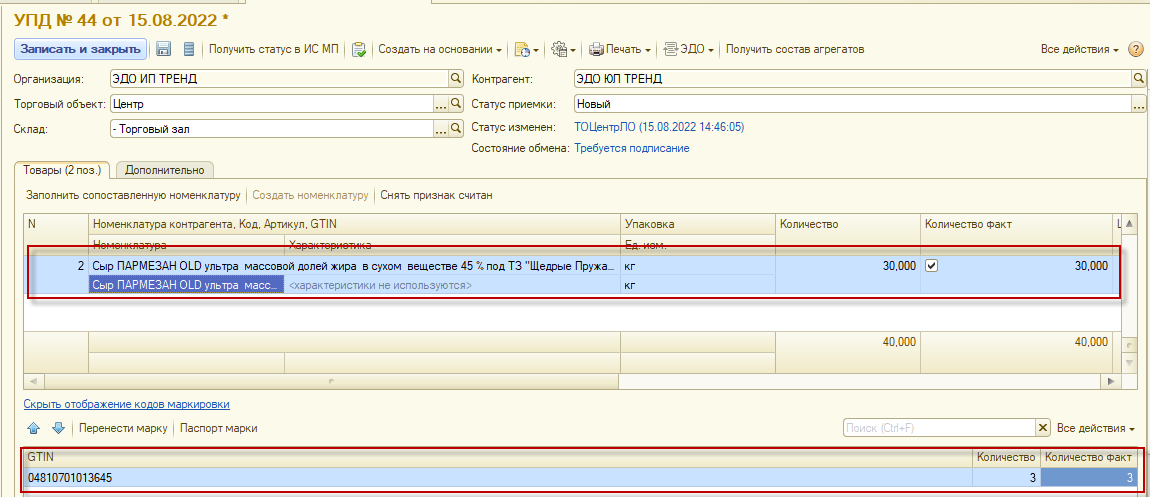Click the Записать и закрыть button
Screen dimensions: 1150x497
click(80, 49)
